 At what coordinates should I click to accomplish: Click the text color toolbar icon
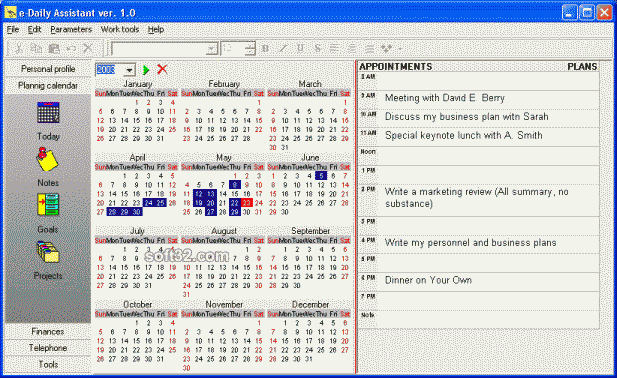(x=386, y=48)
